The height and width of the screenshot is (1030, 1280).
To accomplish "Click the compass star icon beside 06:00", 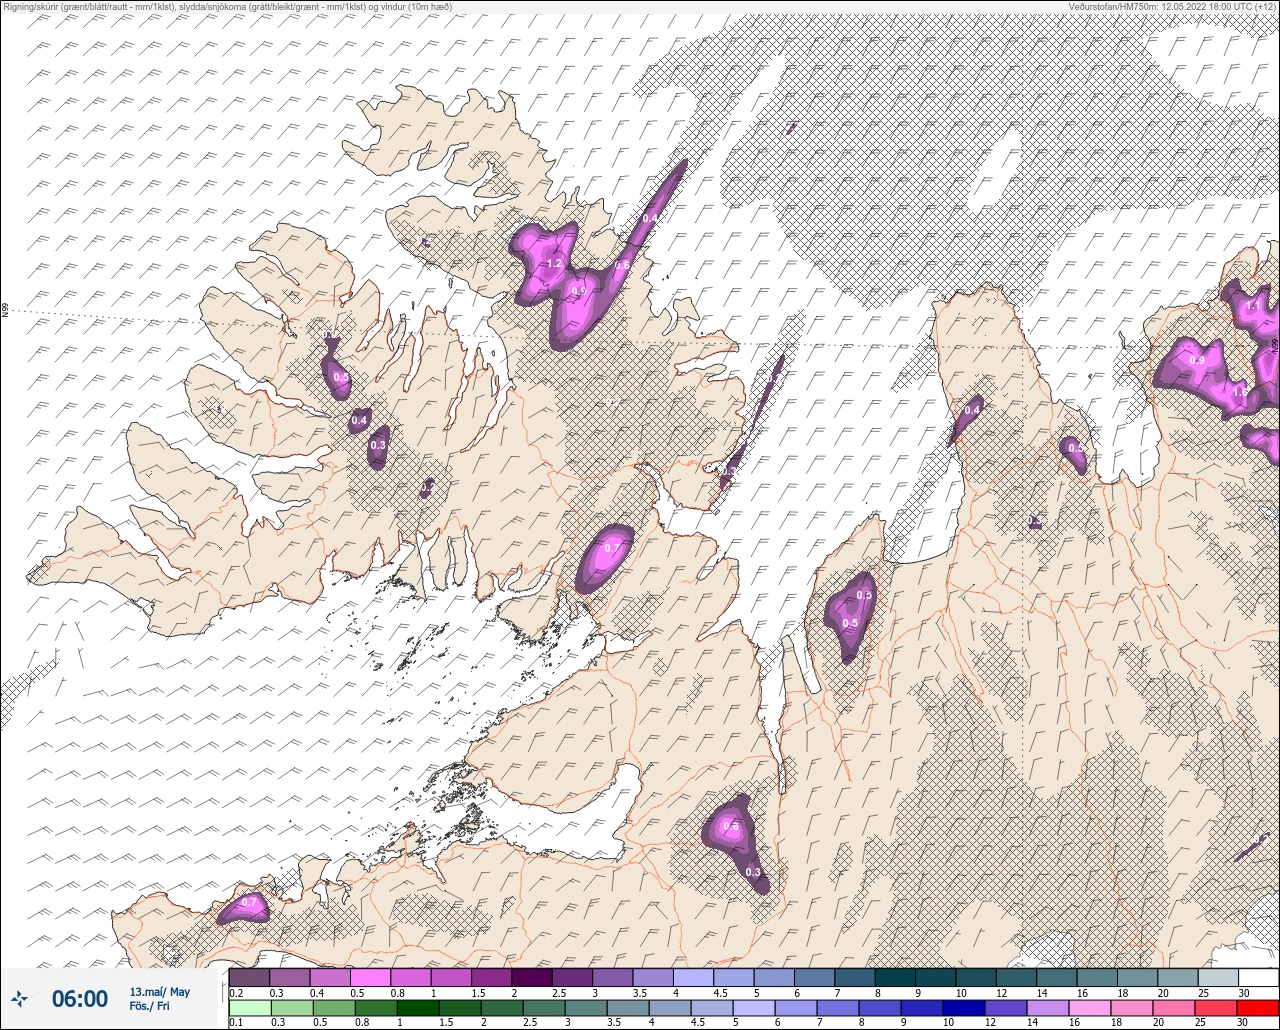I will (19, 998).
